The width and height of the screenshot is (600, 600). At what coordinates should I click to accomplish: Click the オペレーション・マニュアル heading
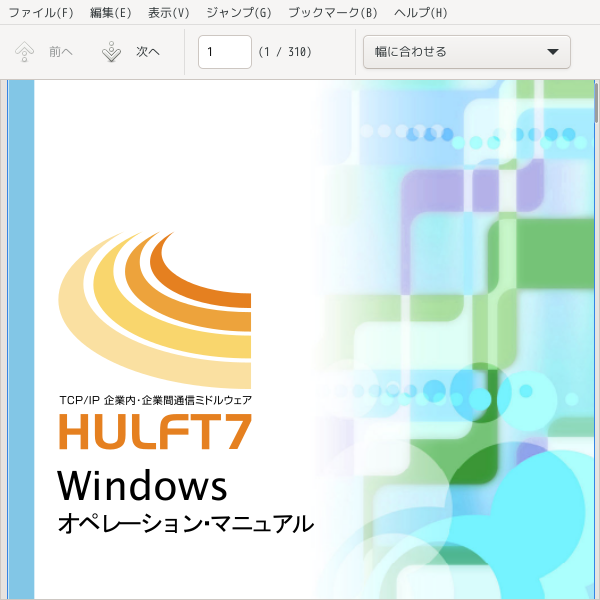pyautogui.click(x=186, y=524)
